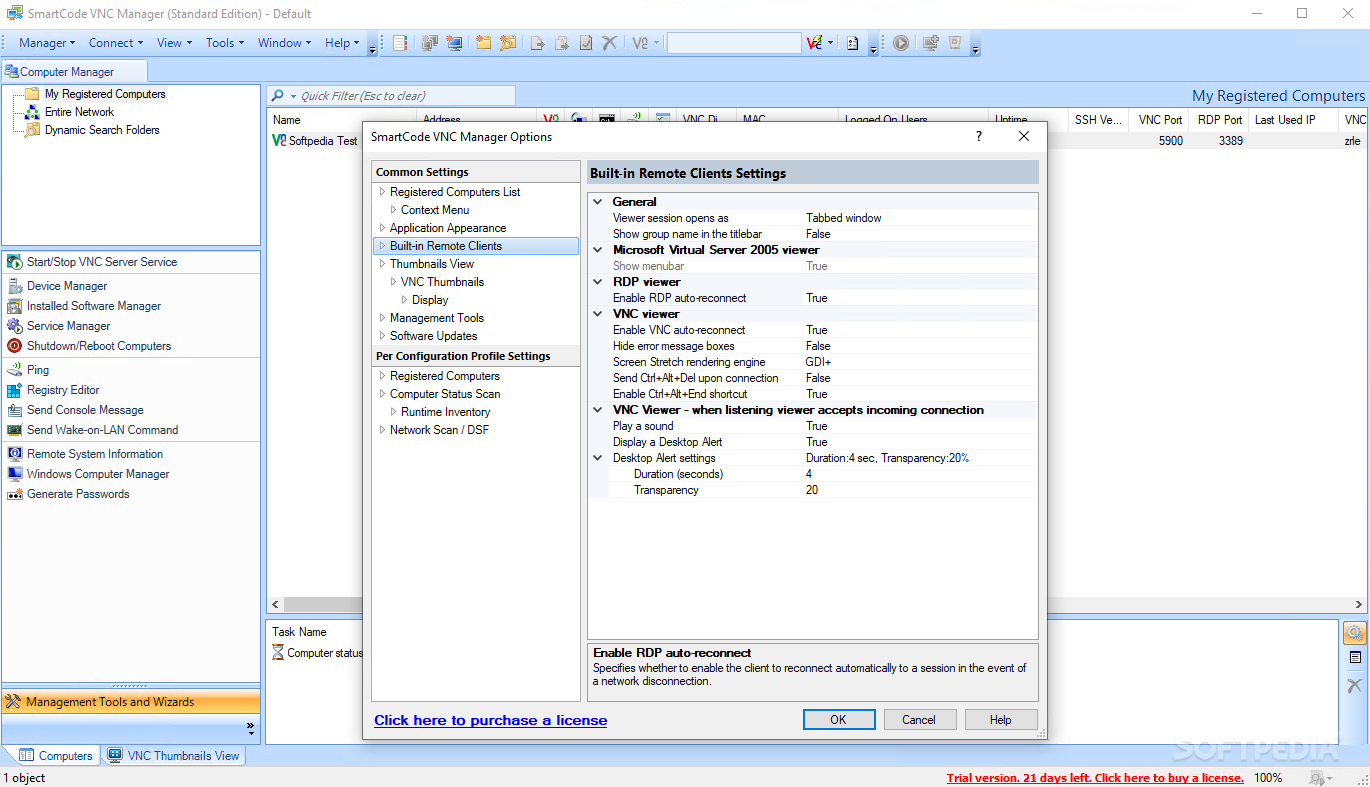Click the options checklist toolbar icon
Screen dimensions: 1370x787
pos(853,43)
